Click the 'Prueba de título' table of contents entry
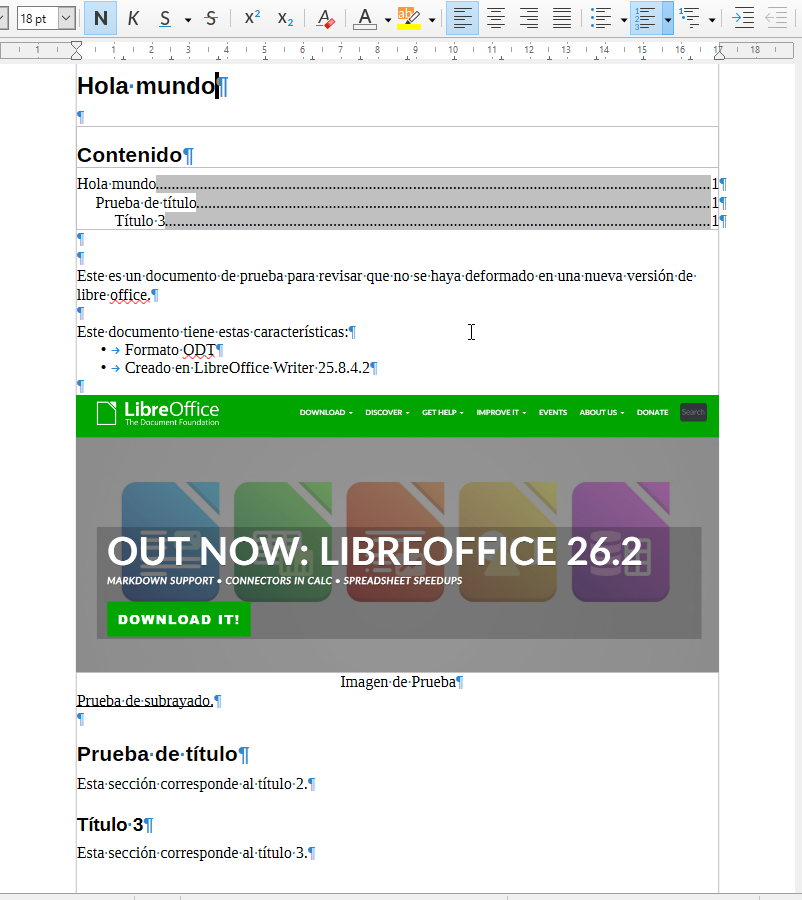Image resolution: width=802 pixels, height=900 pixels. (x=146, y=203)
